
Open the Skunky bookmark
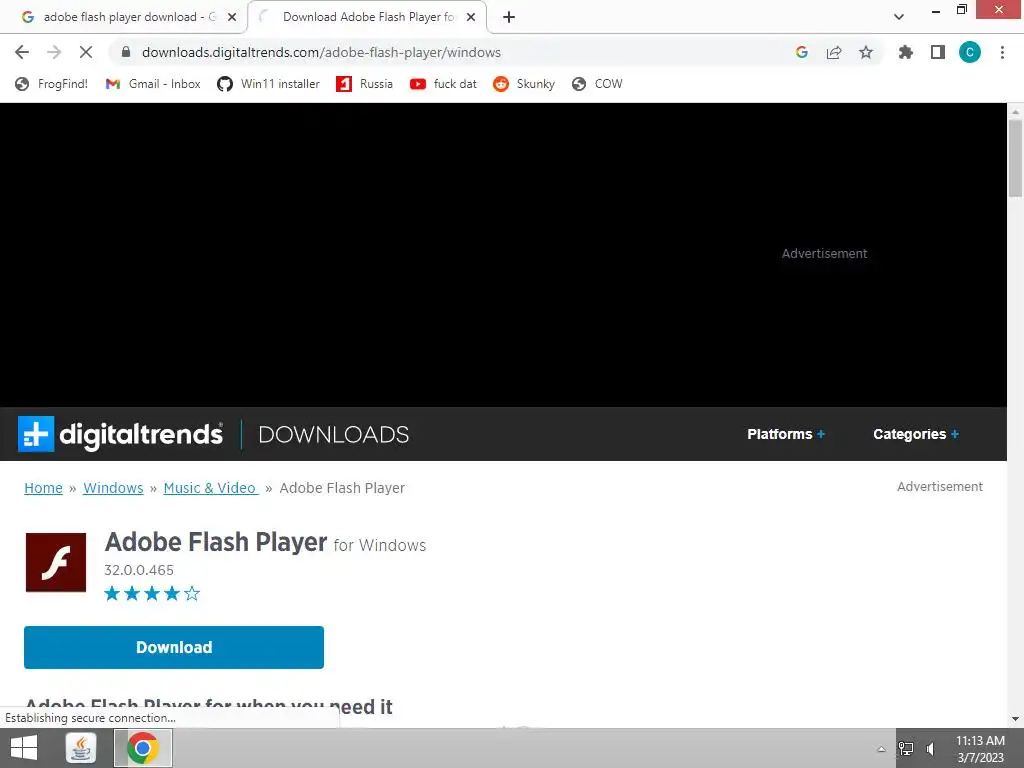524,84
